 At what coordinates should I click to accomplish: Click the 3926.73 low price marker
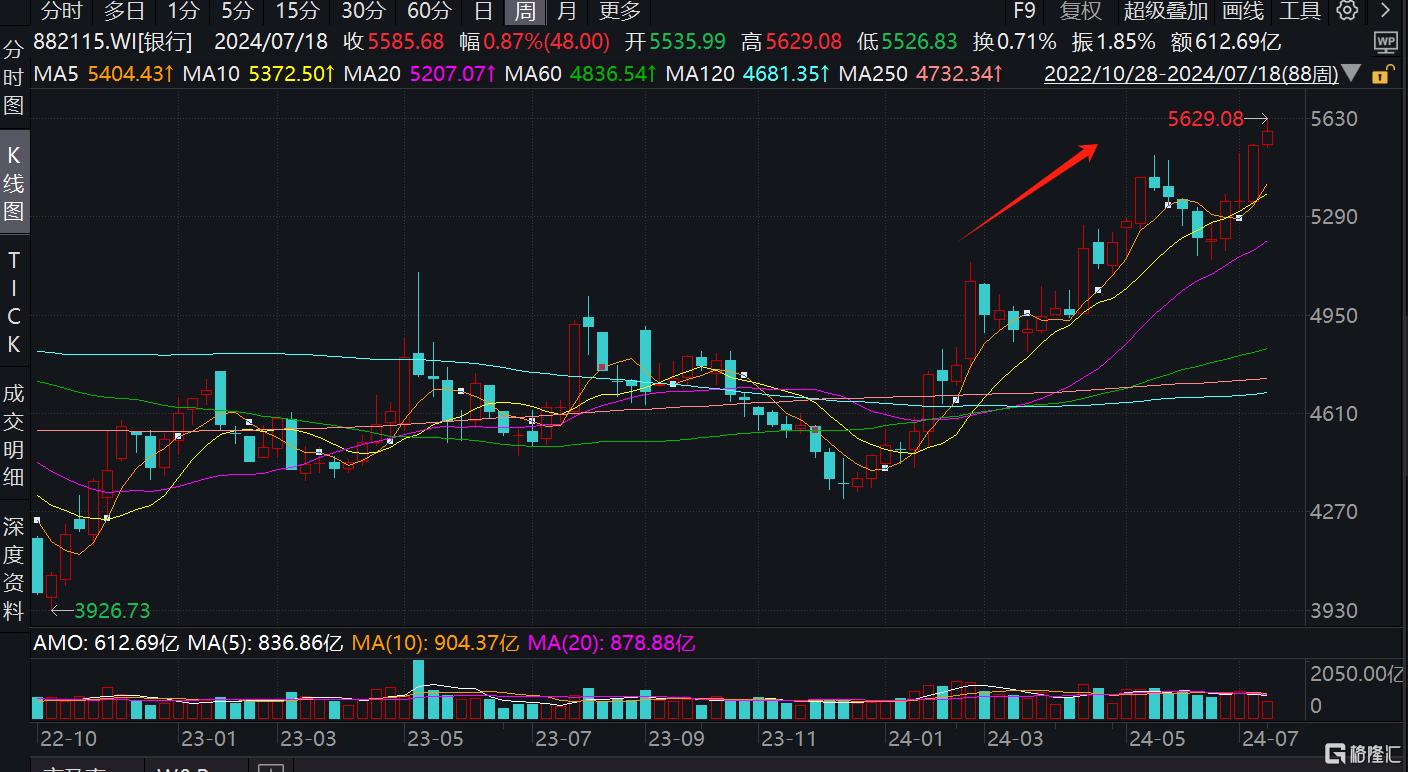coord(112,610)
